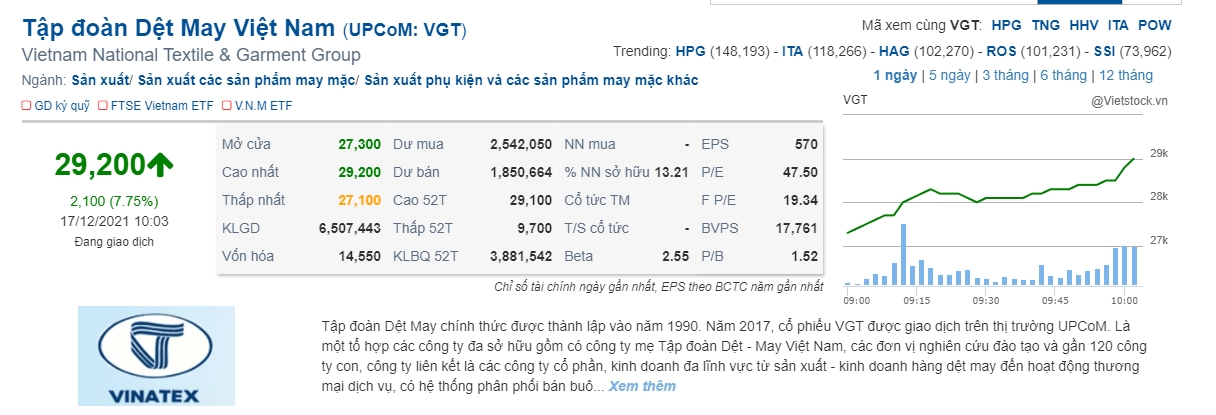Open the TNG related ticker link
Image resolution: width=1216 pixels, height=415 pixels.
coord(1046,25)
